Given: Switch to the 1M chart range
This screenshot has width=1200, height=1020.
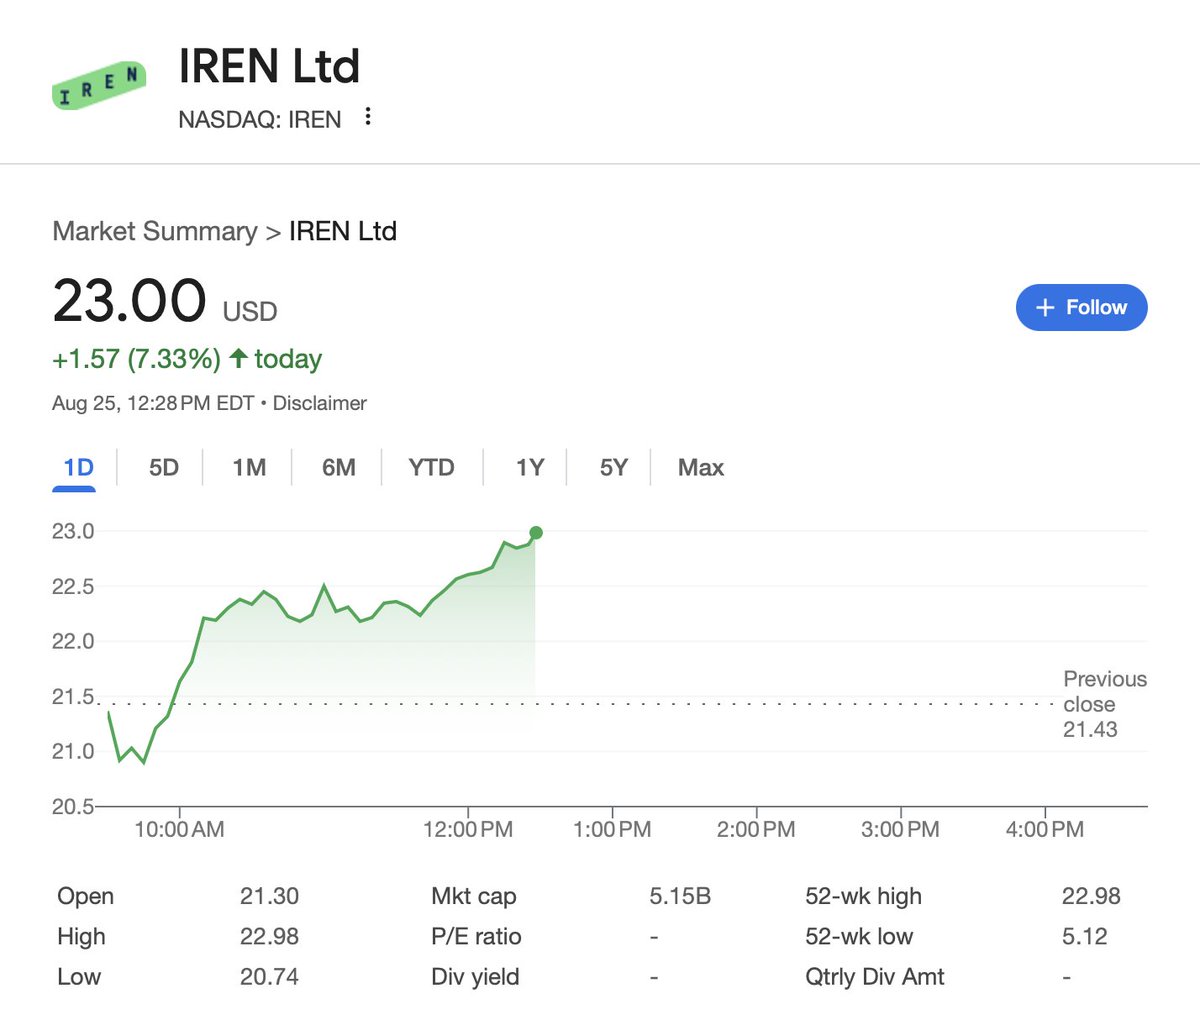Looking at the screenshot, I should pos(249,467).
